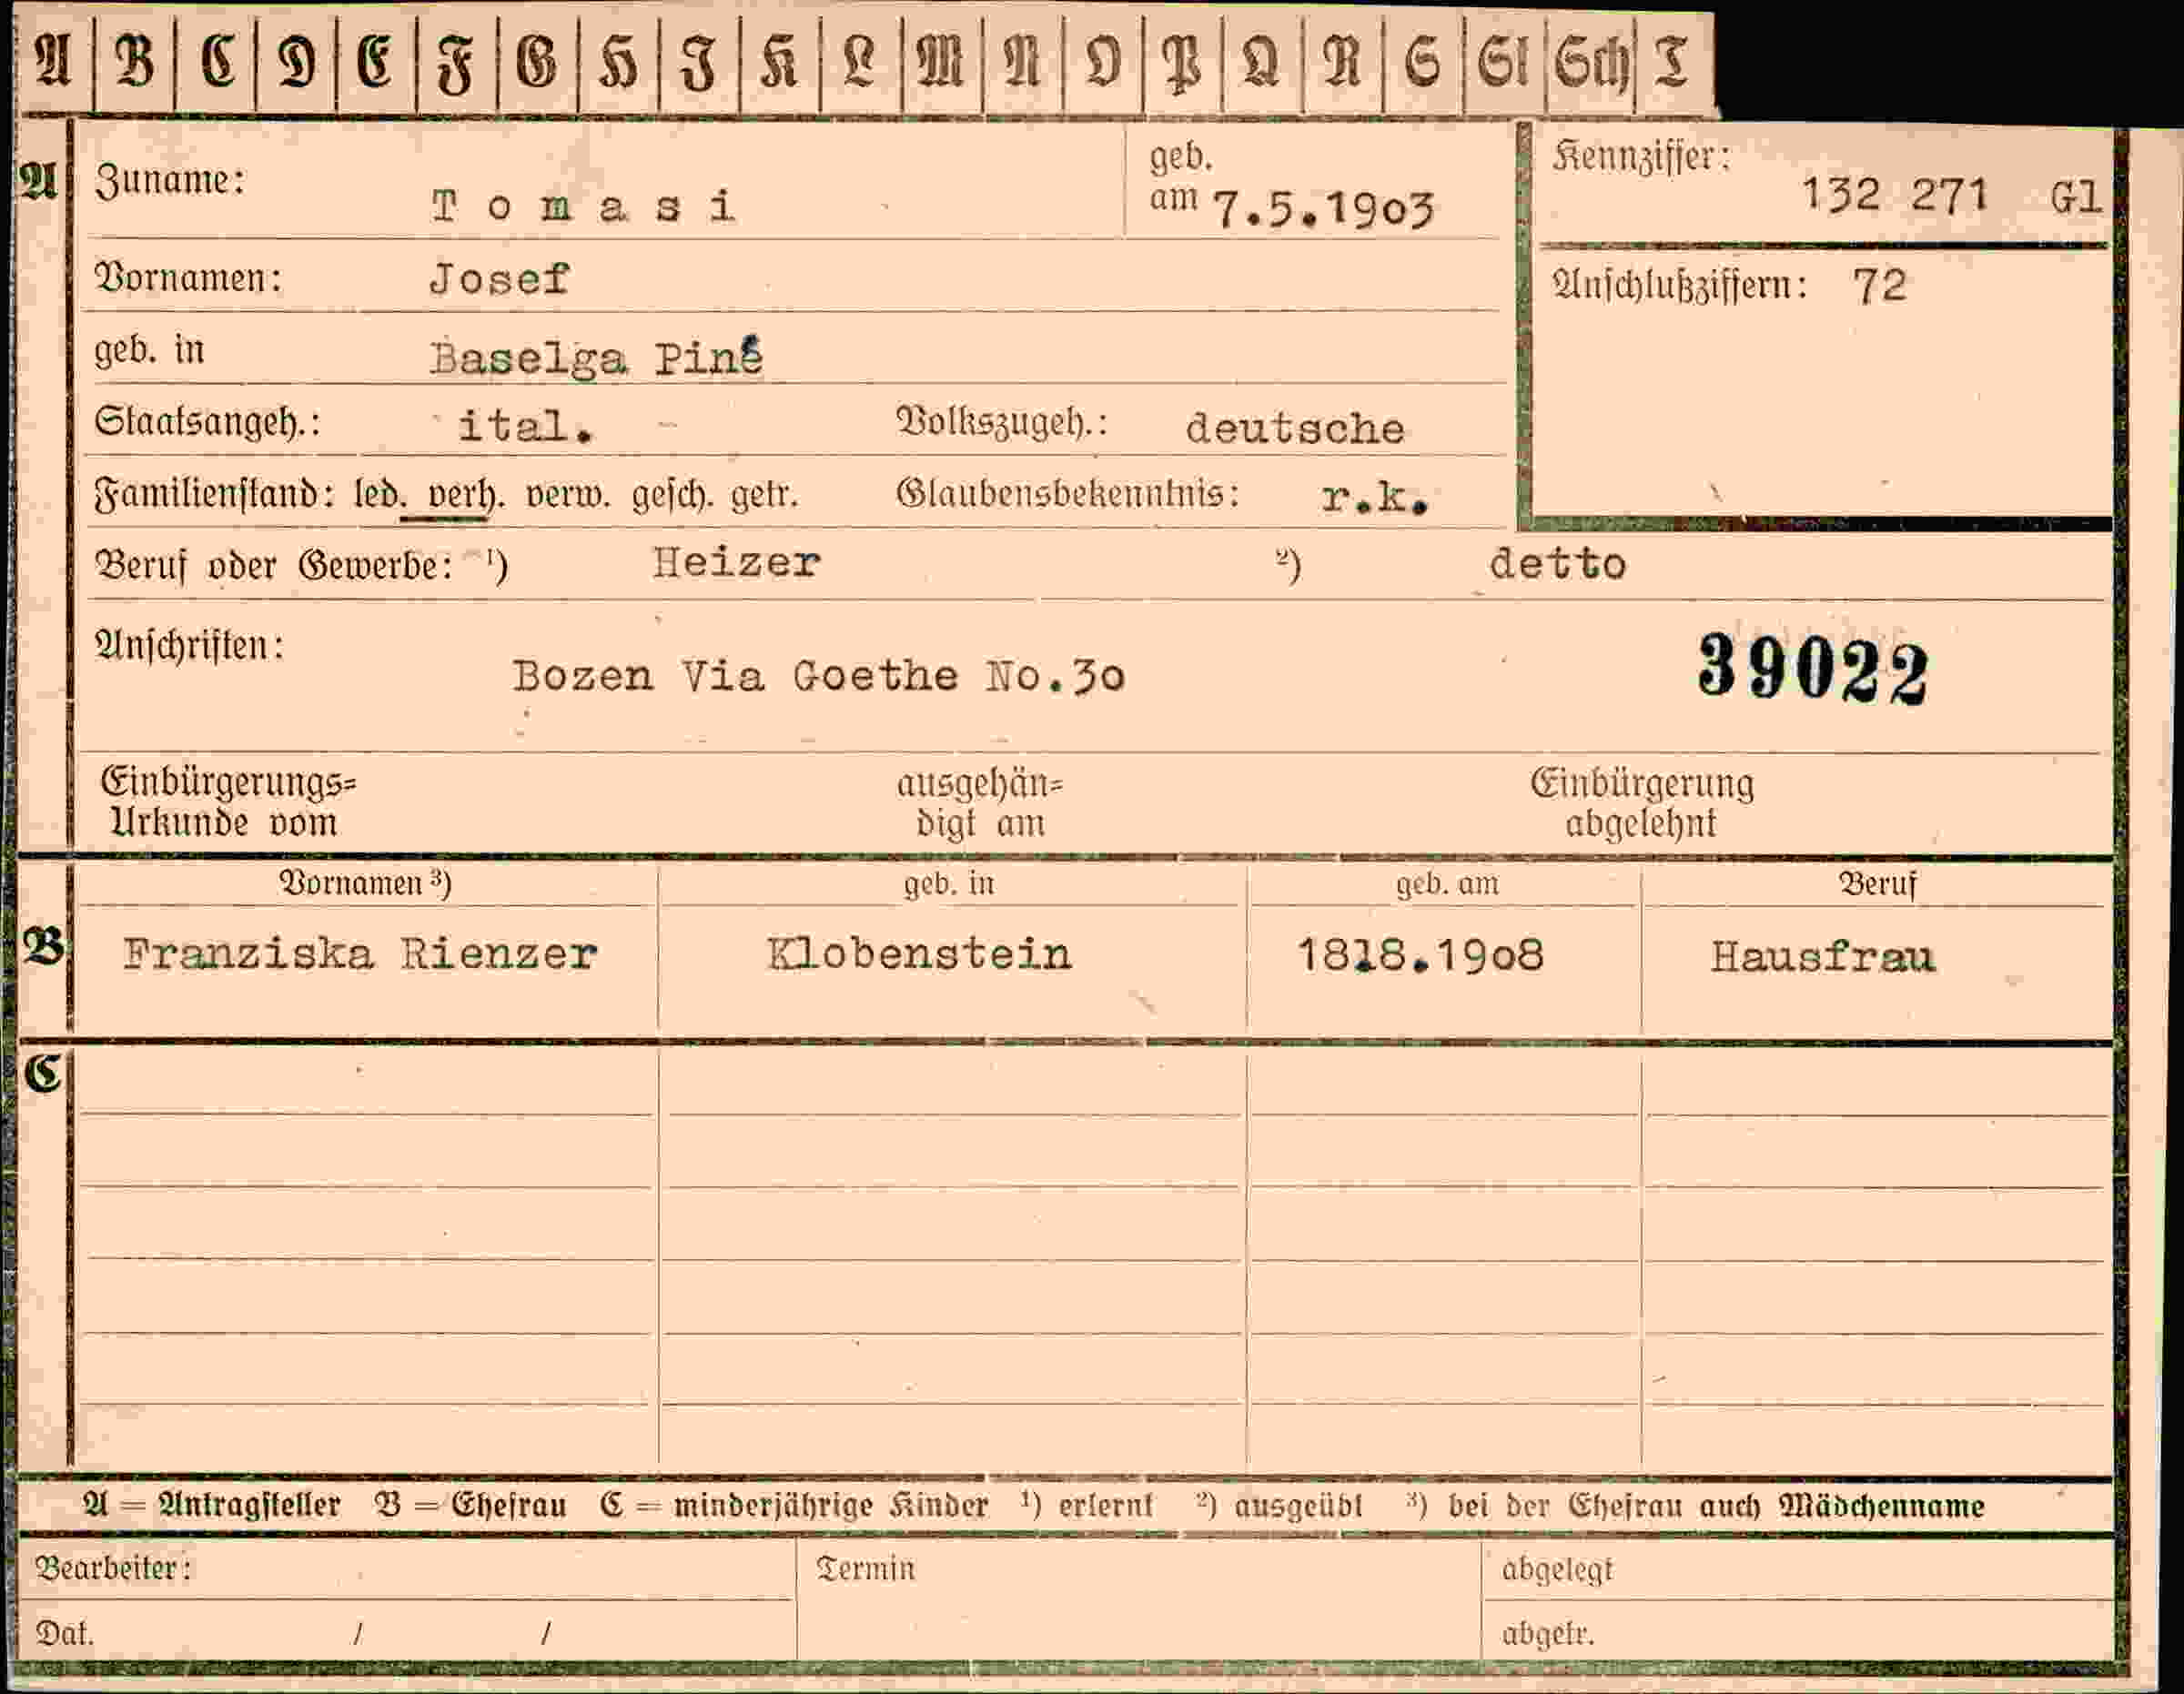Image resolution: width=2184 pixels, height=1694 pixels.
Task: Click the Anschriften label
Action: (189, 647)
